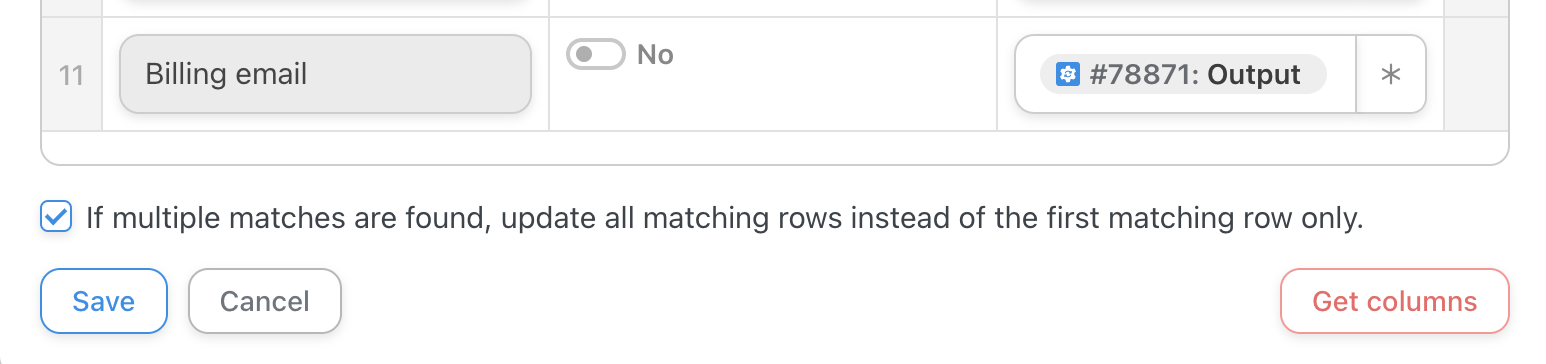Click the Get columns button
Screen dimensions: 1546x364
1394,301
